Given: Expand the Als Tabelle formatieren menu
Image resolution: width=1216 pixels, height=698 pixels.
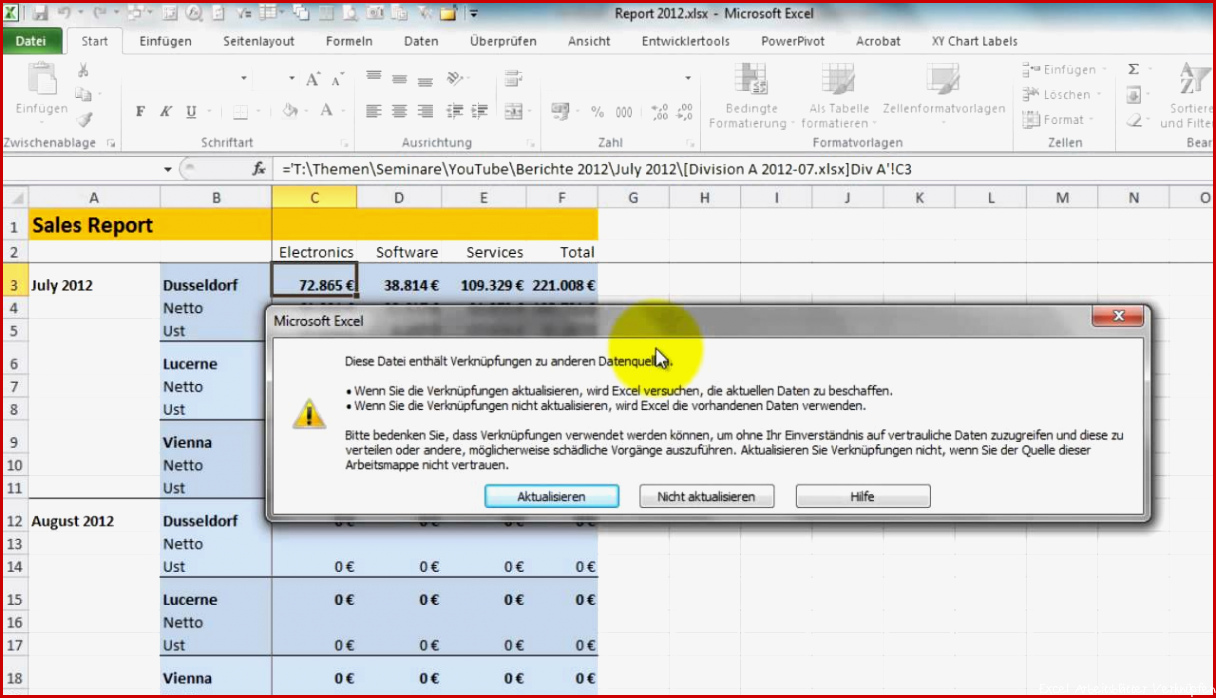Looking at the screenshot, I should (x=838, y=97).
